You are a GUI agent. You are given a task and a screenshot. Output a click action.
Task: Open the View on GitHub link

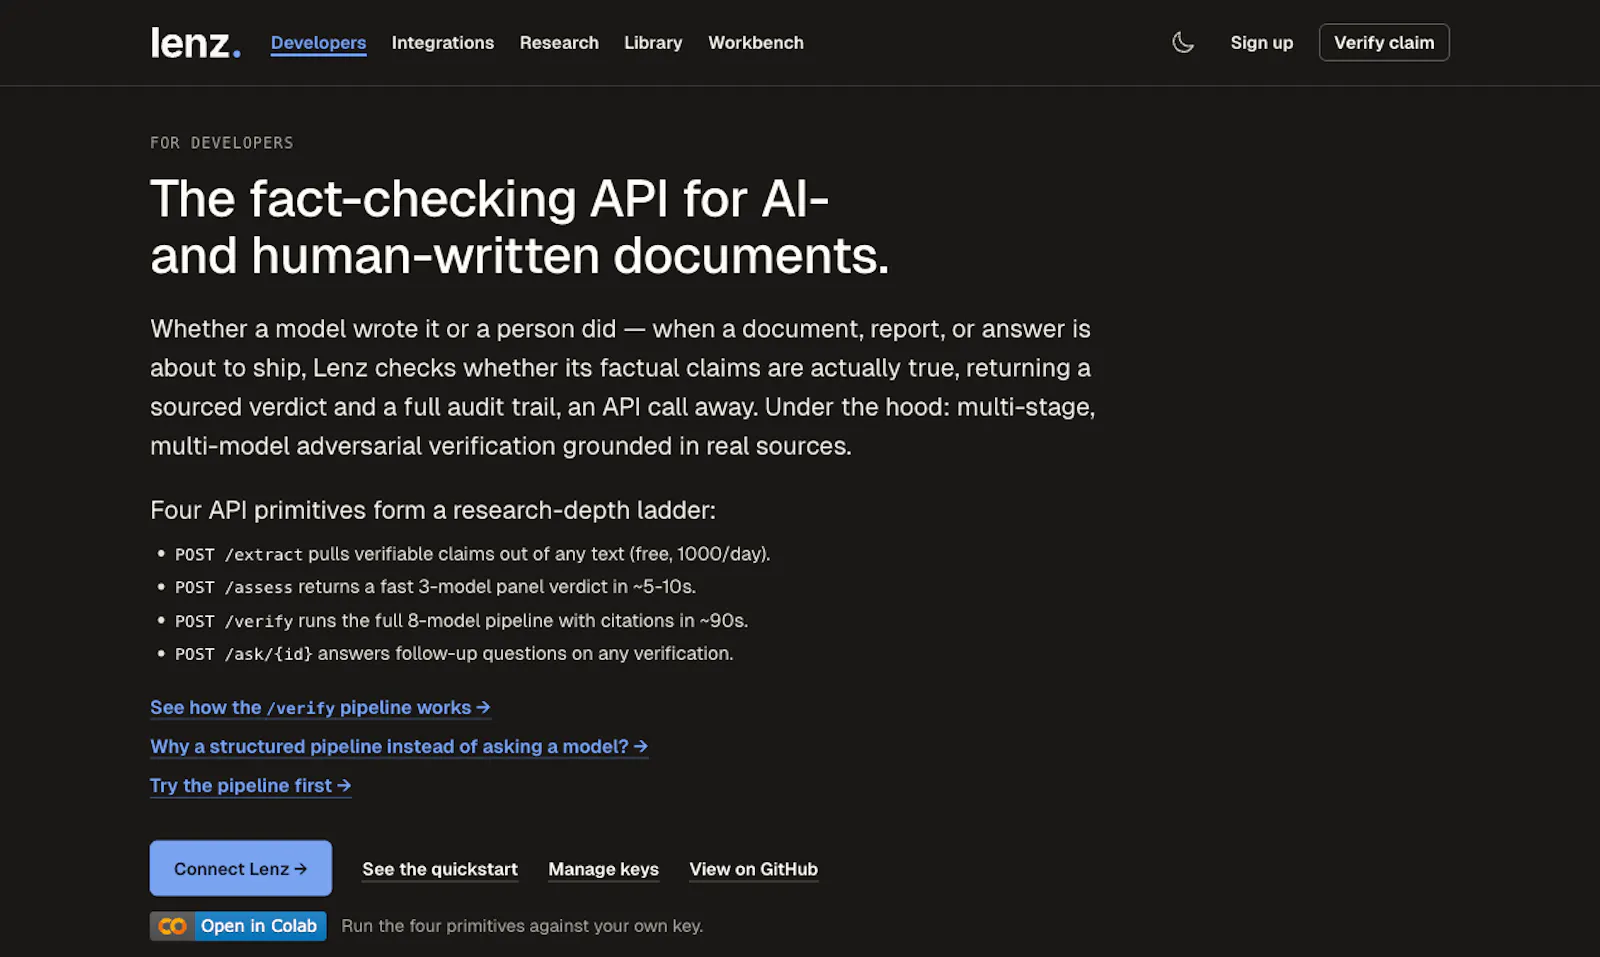click(x=753, y=869)
